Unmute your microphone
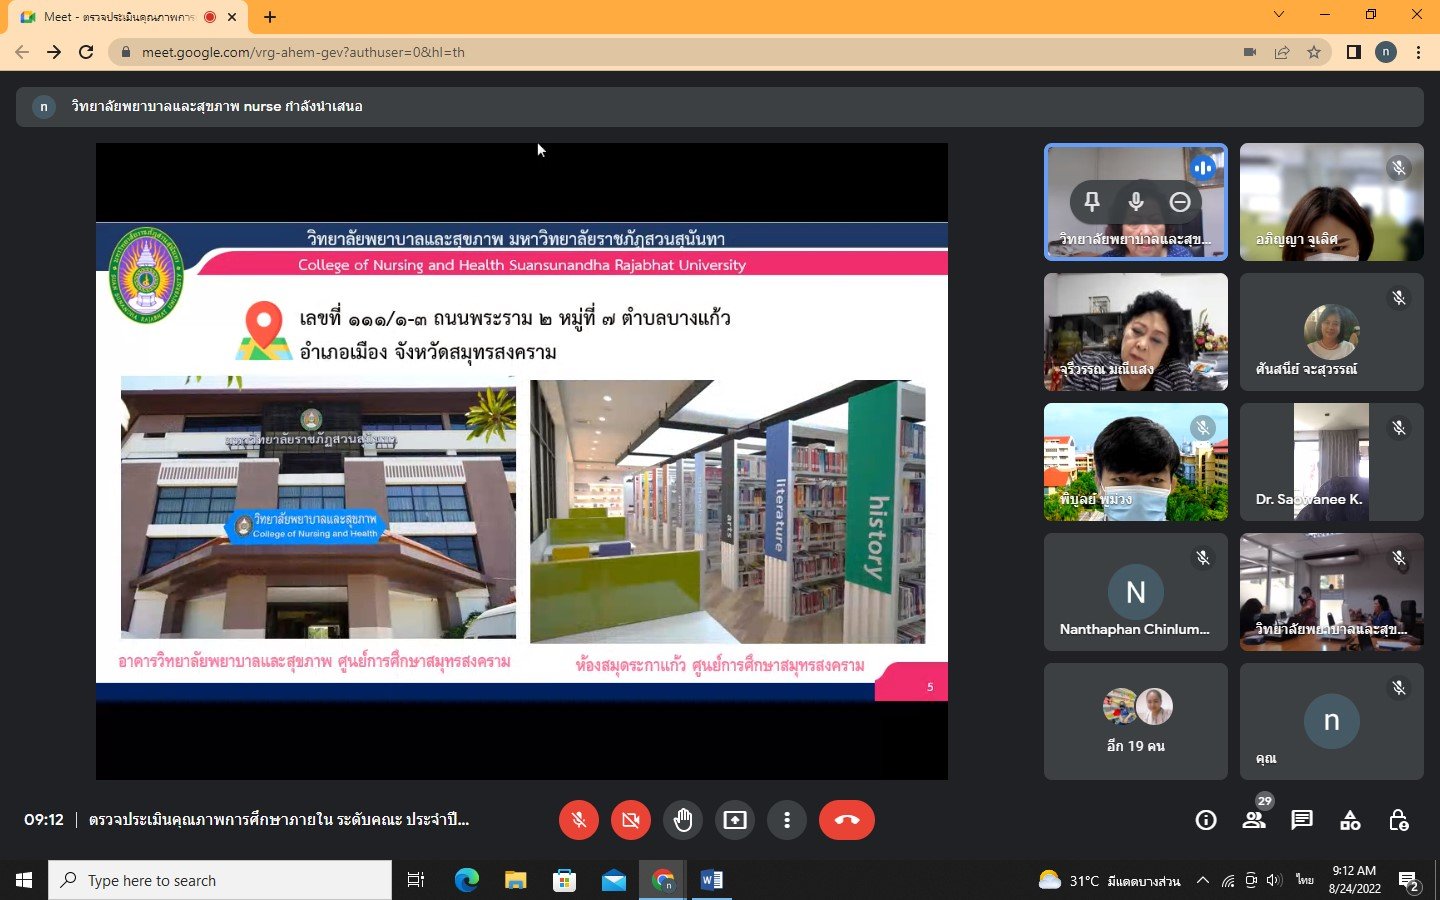Viewport: 1440px width, 900px height. tap(579, 820)
